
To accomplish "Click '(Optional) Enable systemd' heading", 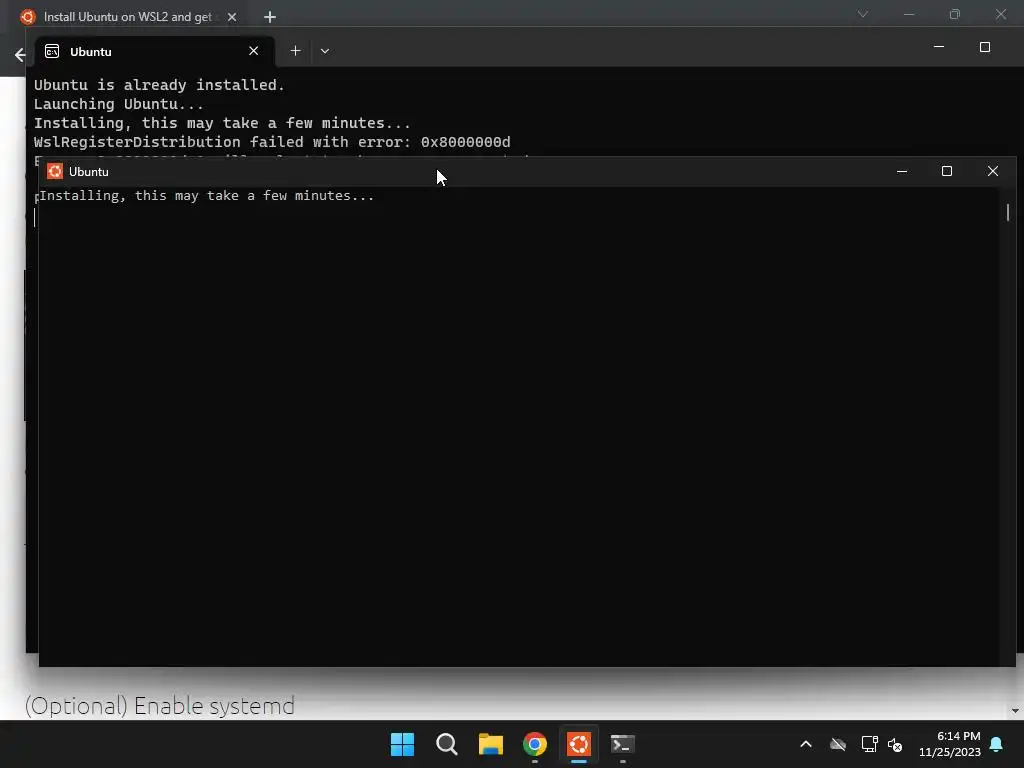I will point(160,706).
